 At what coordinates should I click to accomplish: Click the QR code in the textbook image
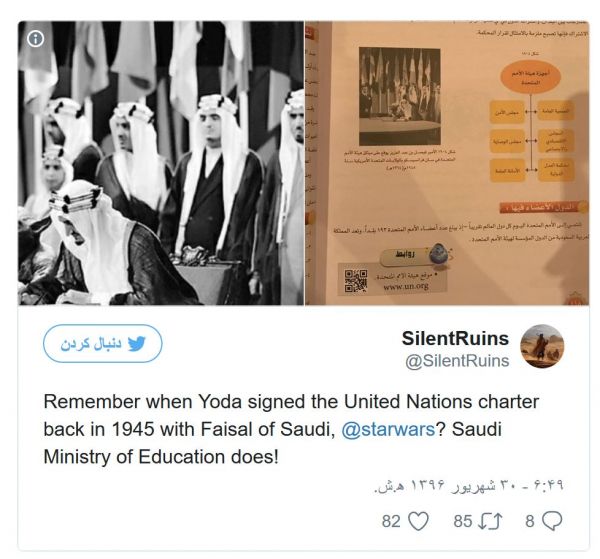[355, 281]
